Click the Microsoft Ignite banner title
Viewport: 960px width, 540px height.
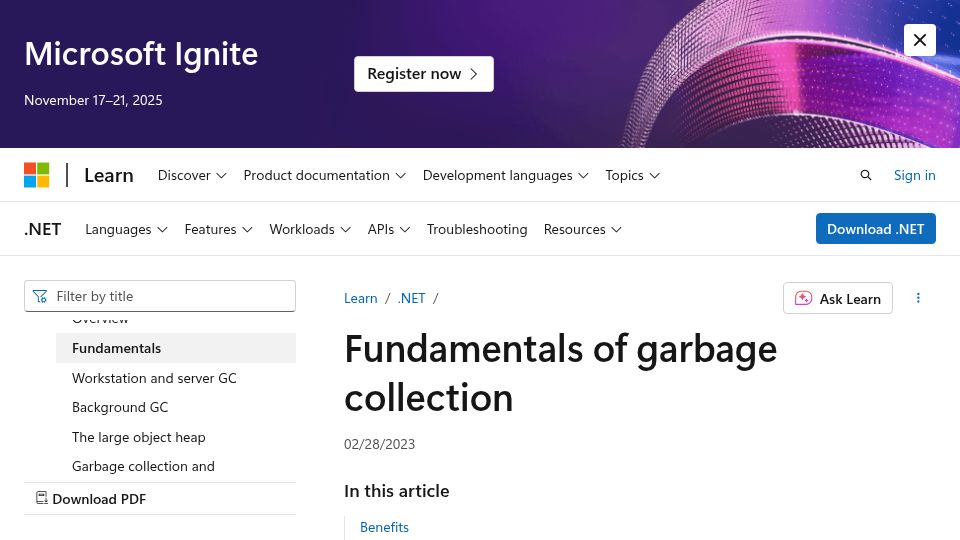point(141,54)
